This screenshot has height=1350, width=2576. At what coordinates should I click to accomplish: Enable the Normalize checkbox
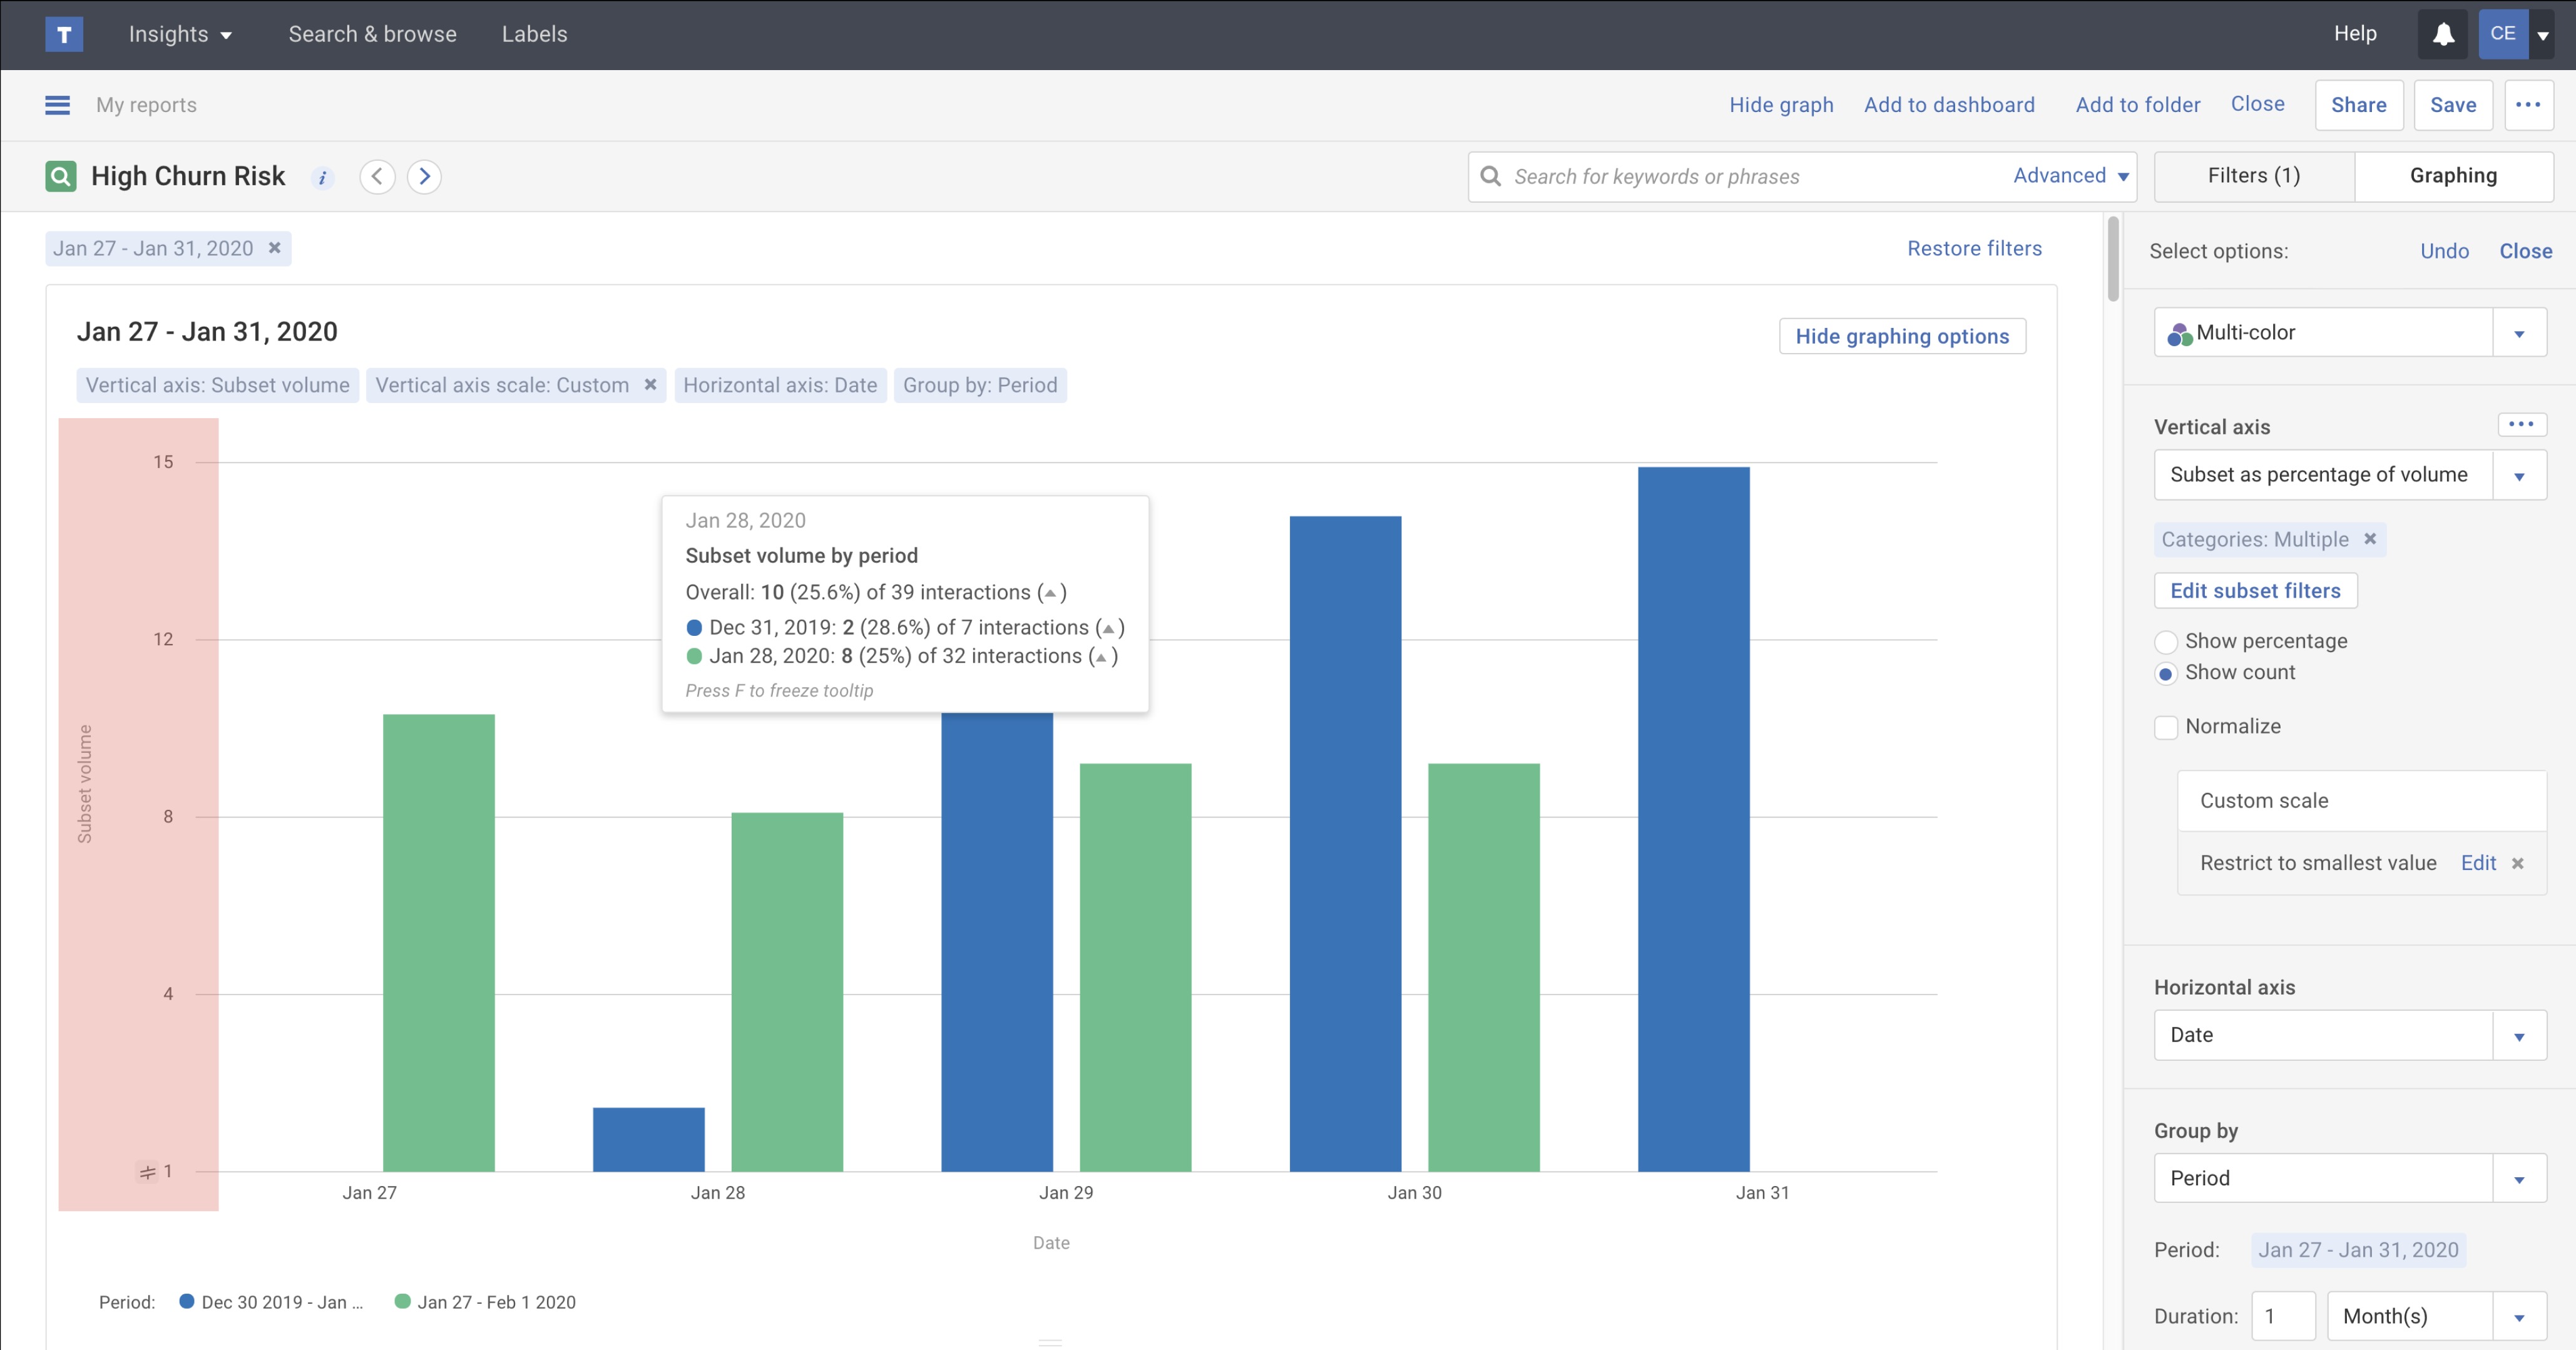click(2166, 727)
